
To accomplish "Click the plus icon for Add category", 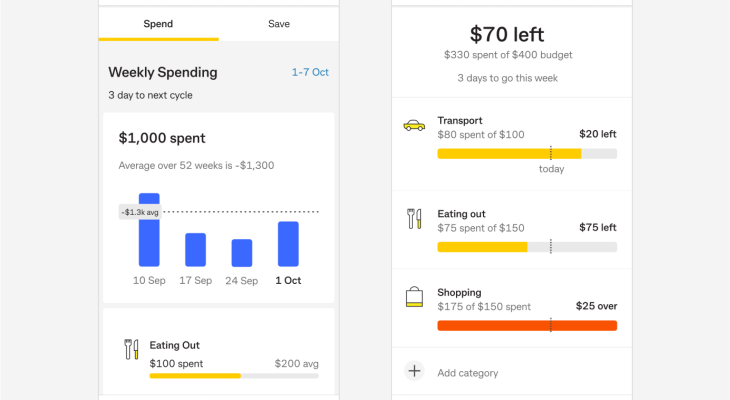I will 414,372.
